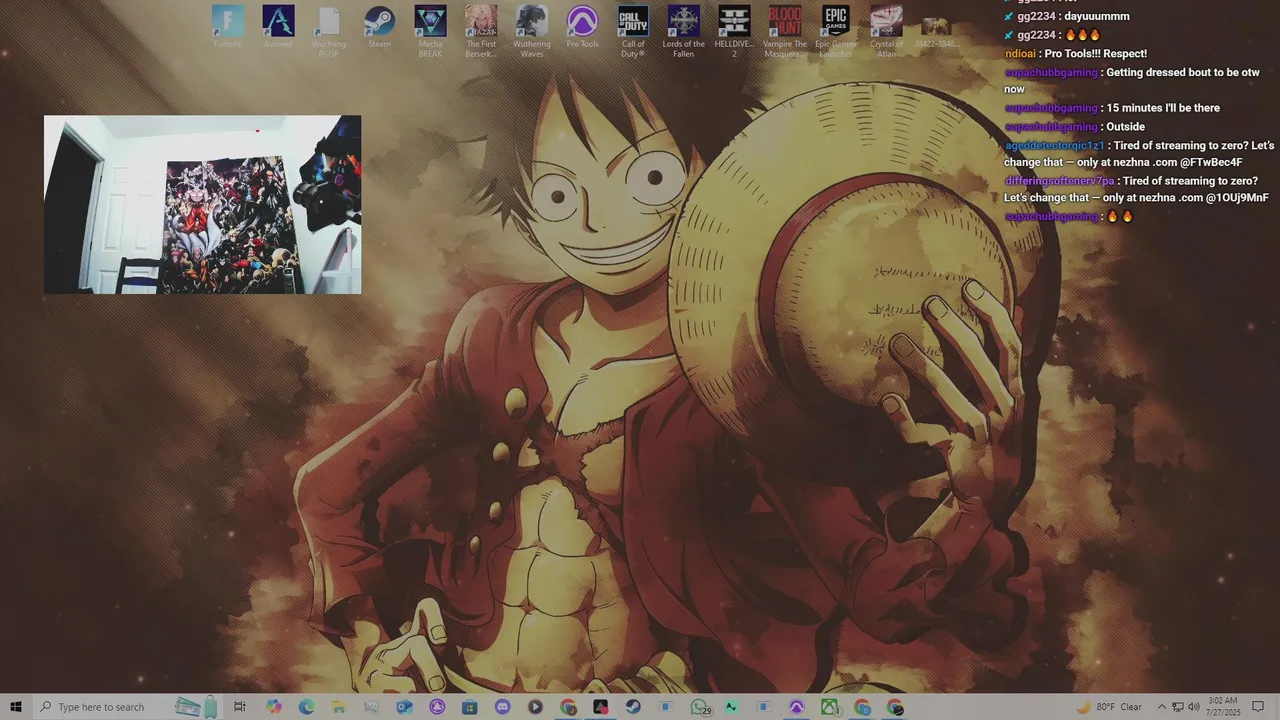Click chat message "Pro Tools!!! Respect!"
This screenshot has height=720, width=1280.
[x=1095, y=53]
